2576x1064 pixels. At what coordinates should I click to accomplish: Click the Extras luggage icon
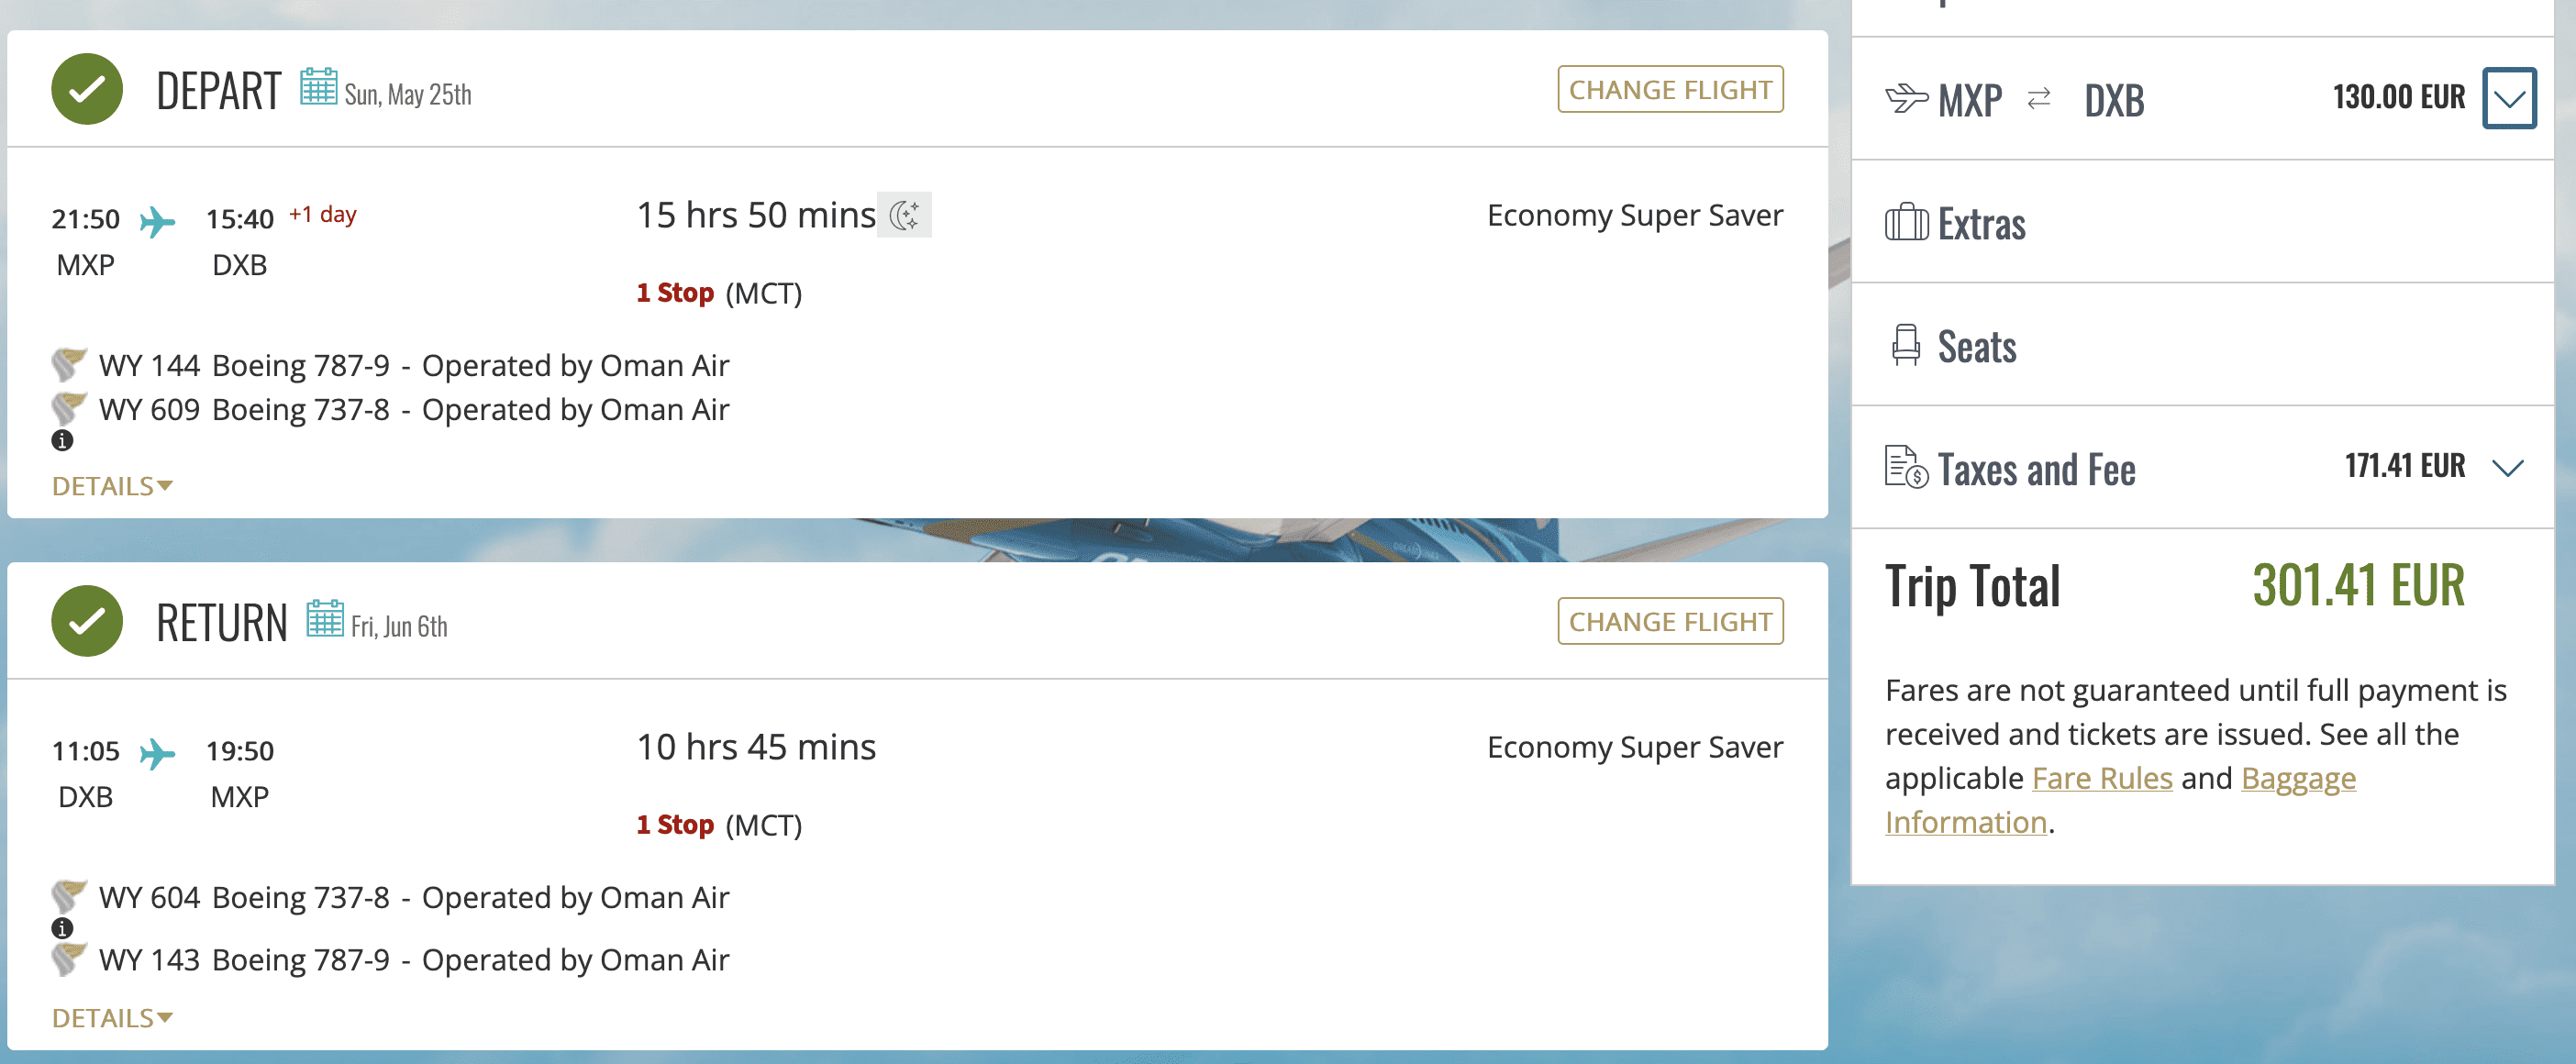pyautogui.click(x=1906, y=222)
